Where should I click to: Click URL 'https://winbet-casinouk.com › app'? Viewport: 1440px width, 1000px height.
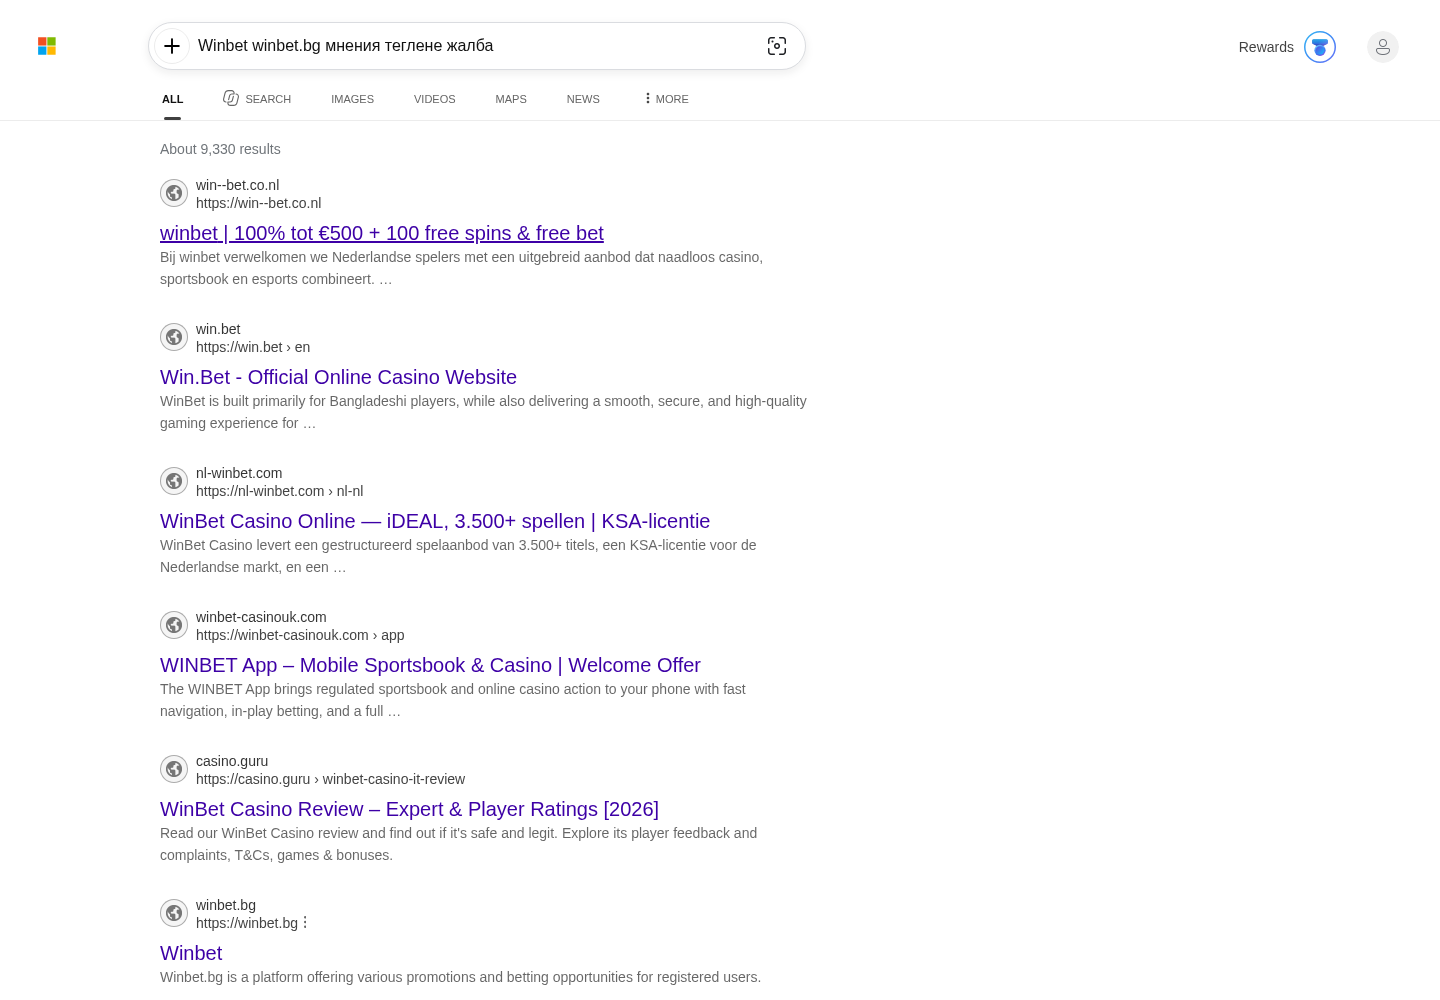[300, 635]
